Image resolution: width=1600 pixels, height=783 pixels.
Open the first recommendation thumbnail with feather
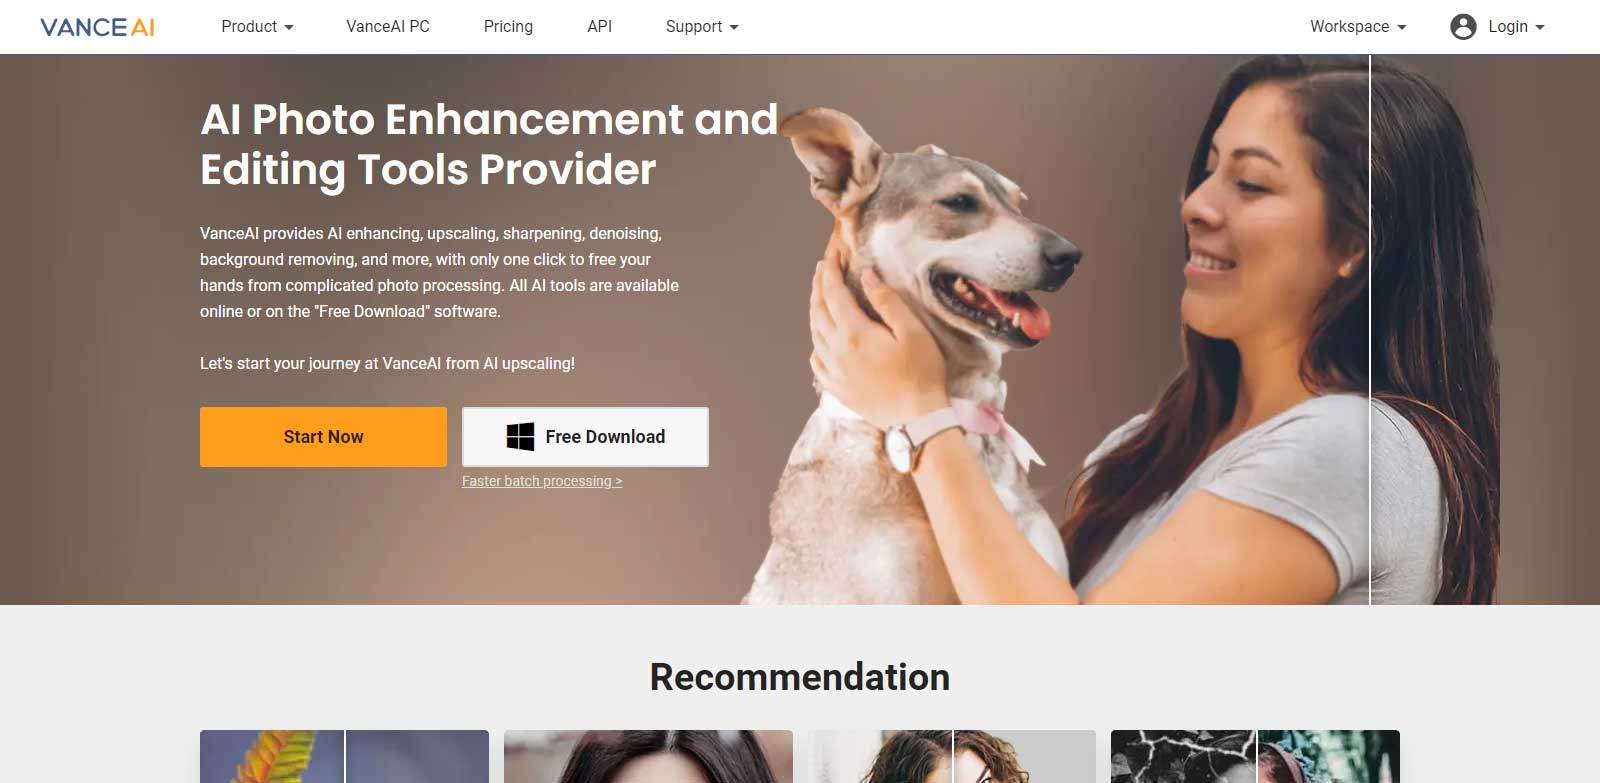click(x=344, y=757)
